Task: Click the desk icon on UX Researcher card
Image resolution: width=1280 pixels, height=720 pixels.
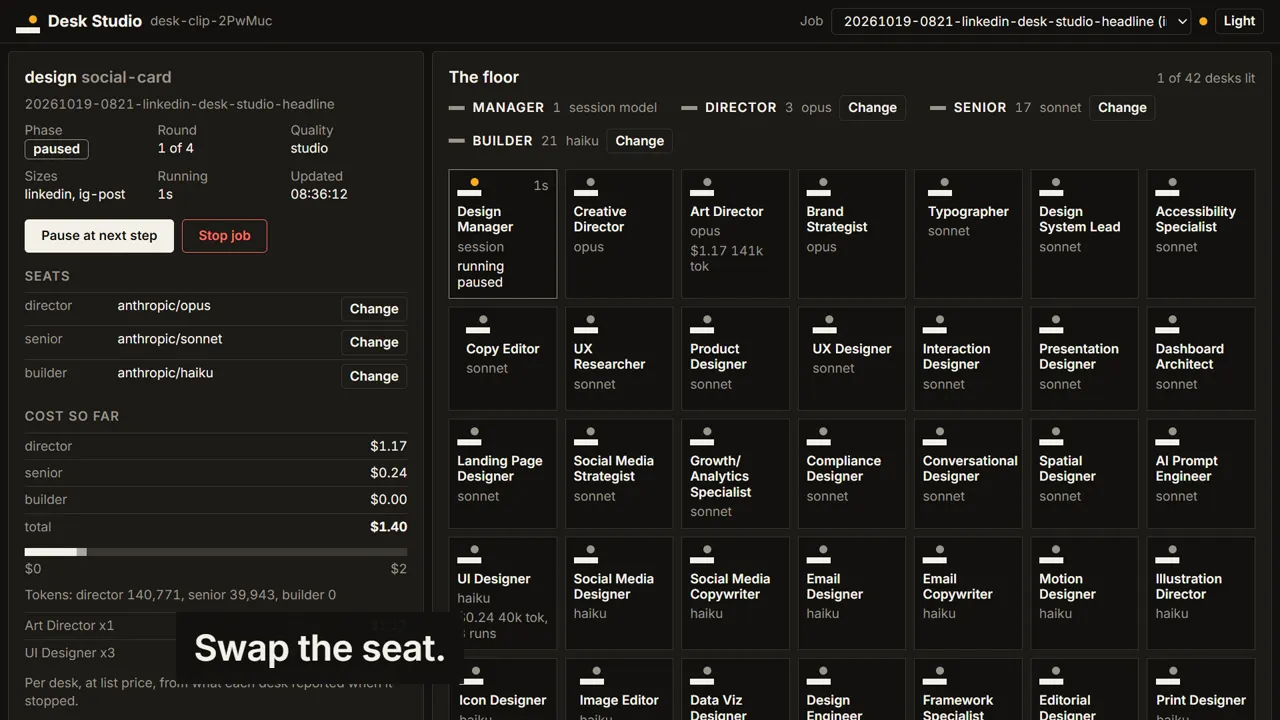Action: (x=586, y=325)
